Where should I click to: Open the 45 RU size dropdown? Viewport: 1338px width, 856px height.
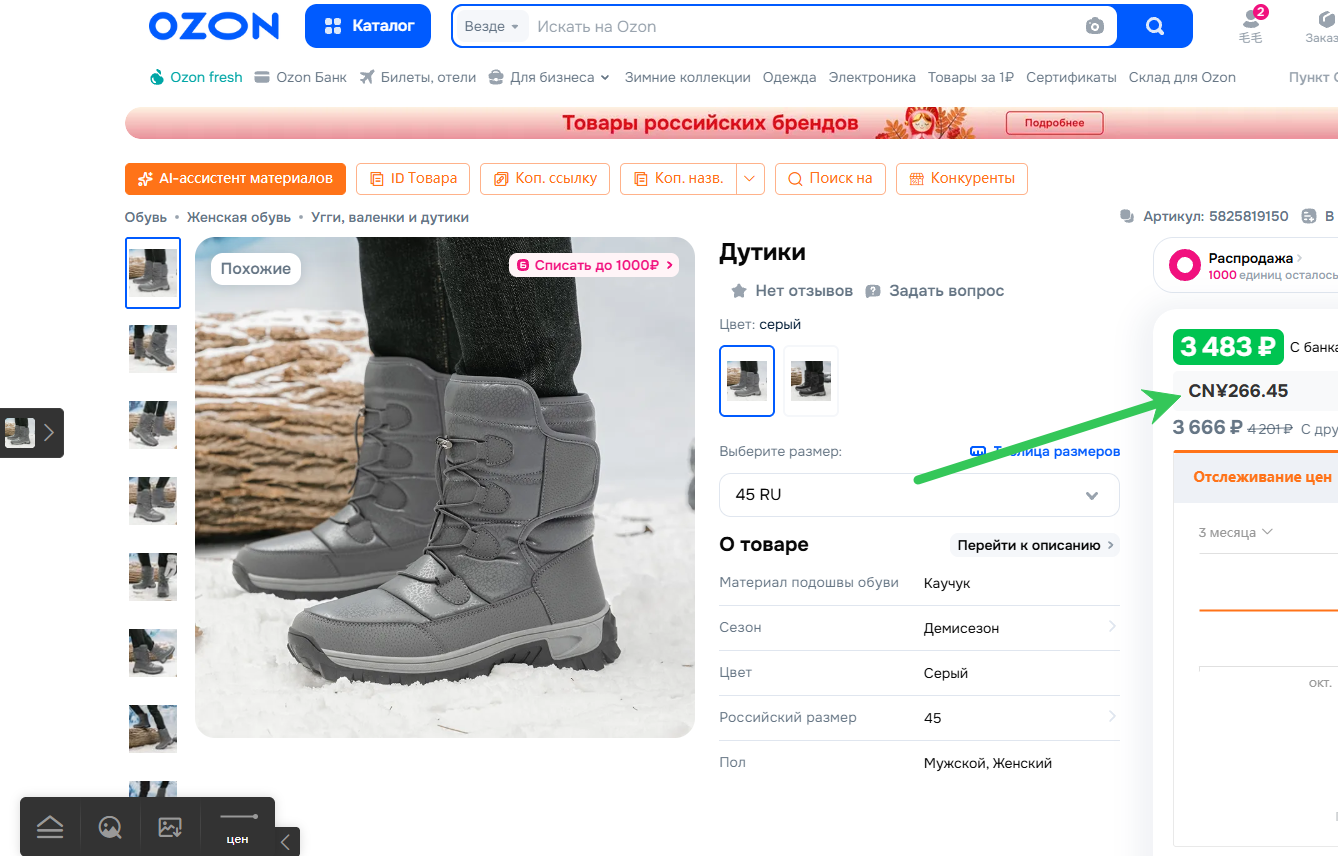point(919,495)
